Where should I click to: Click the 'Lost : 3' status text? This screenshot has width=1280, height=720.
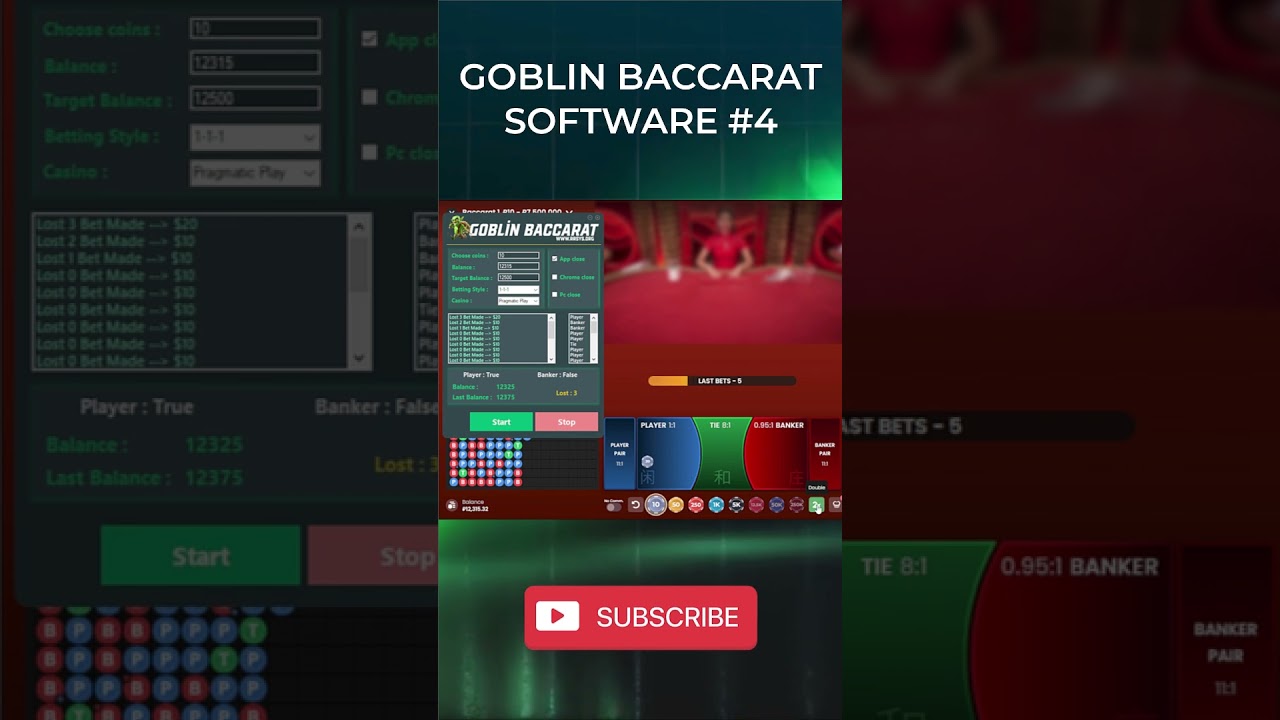click(566, 393)
